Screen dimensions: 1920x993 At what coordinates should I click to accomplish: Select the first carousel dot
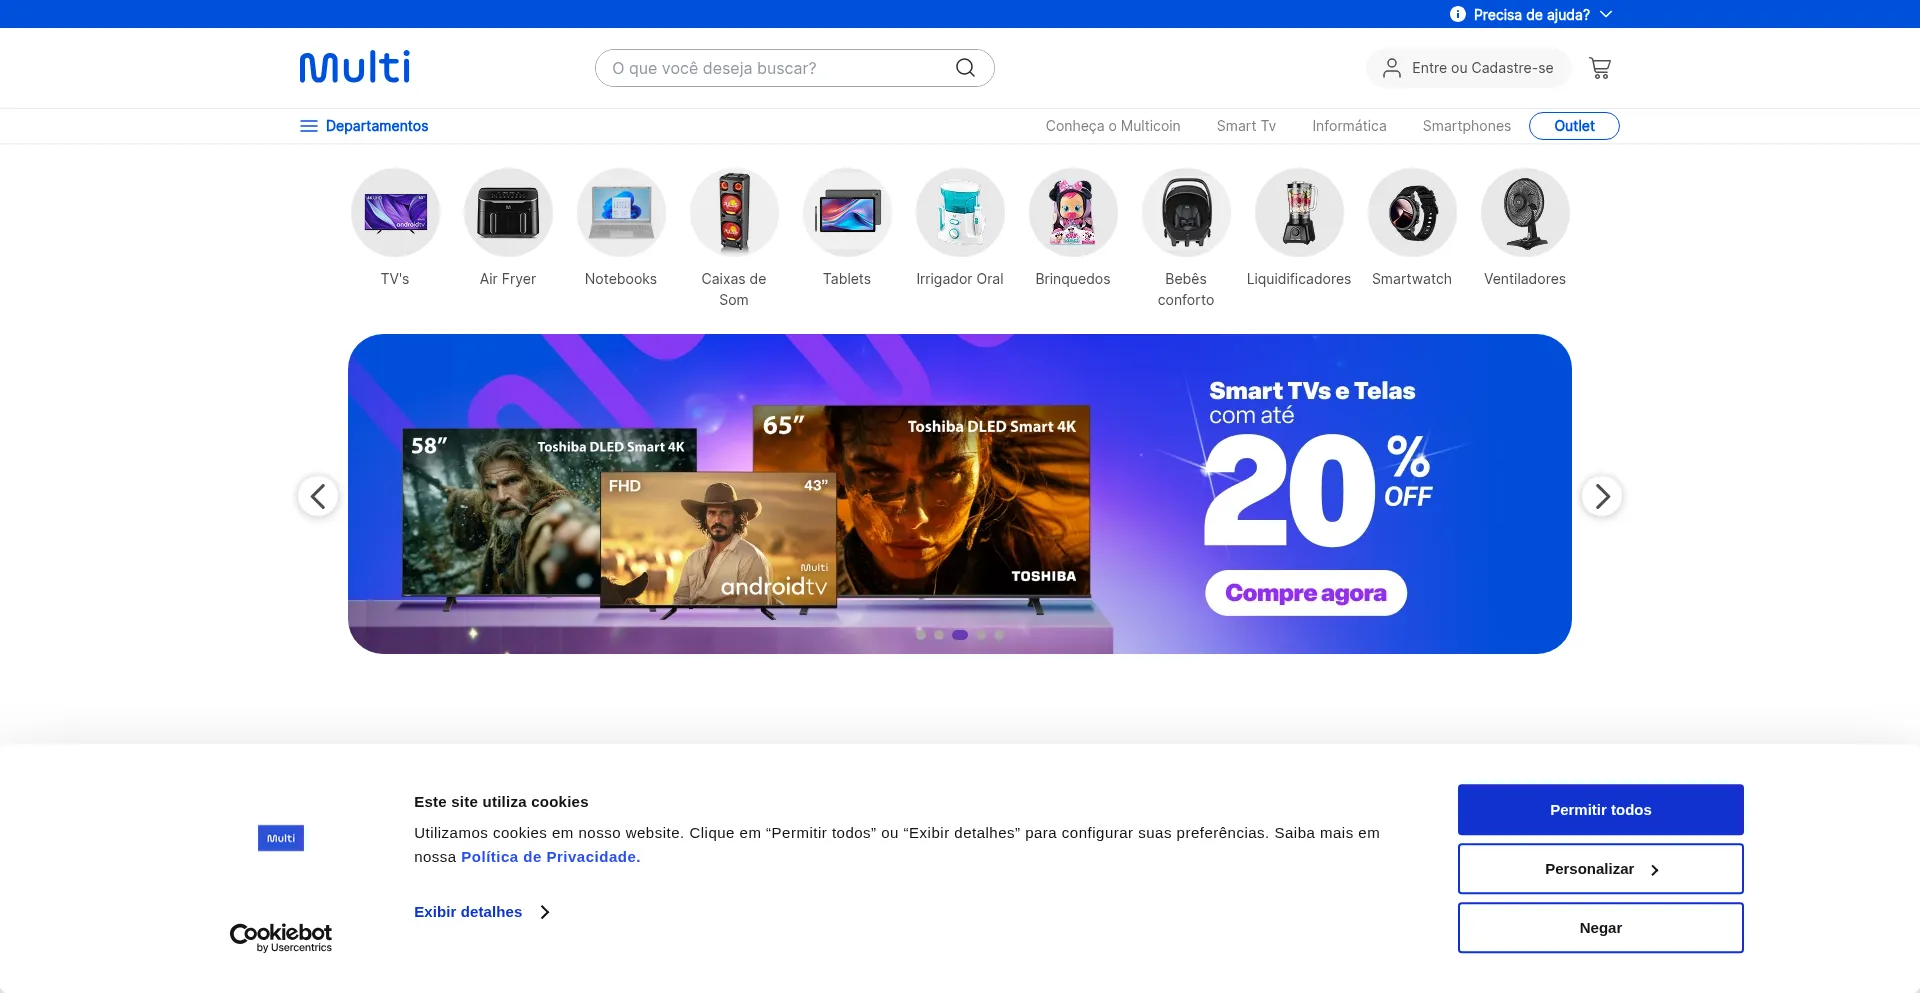920,635
